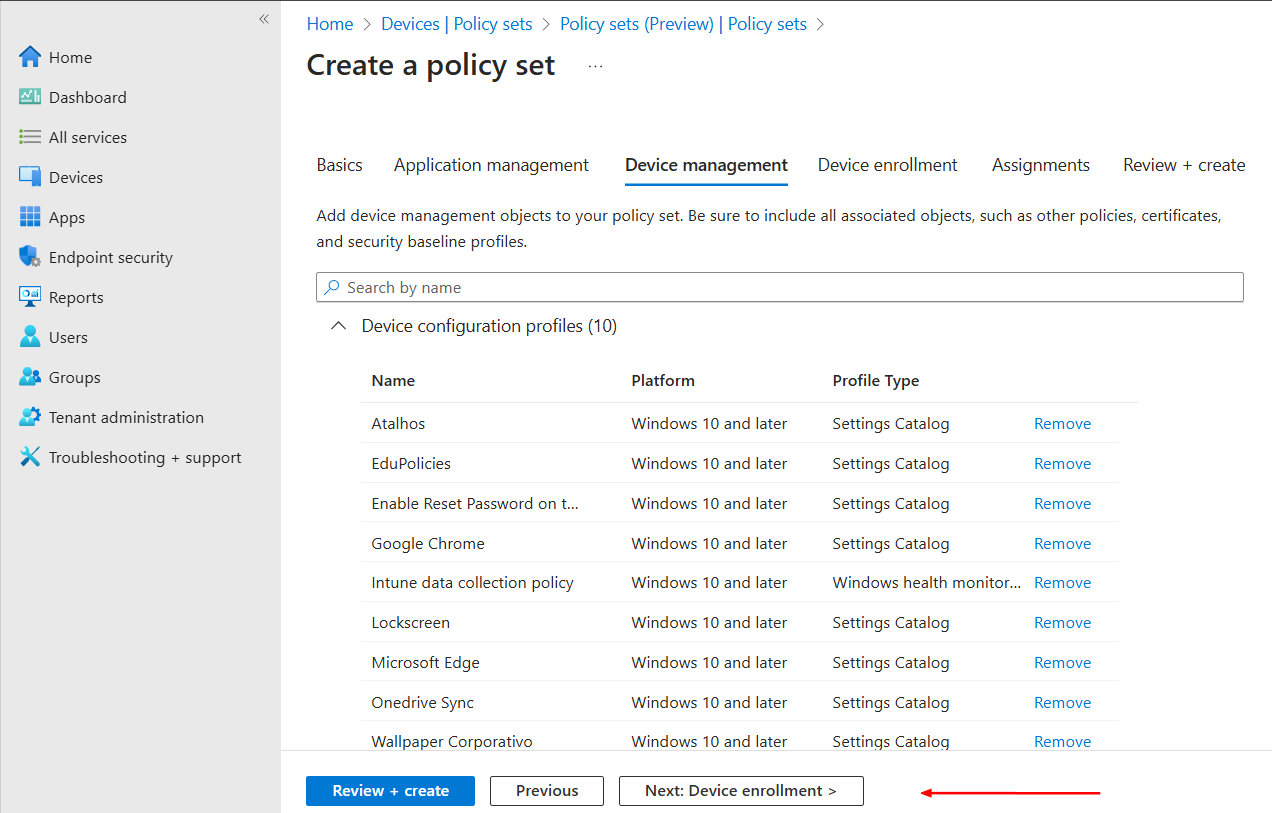Select the Microsoft Edge profile name

click(425, 663)
